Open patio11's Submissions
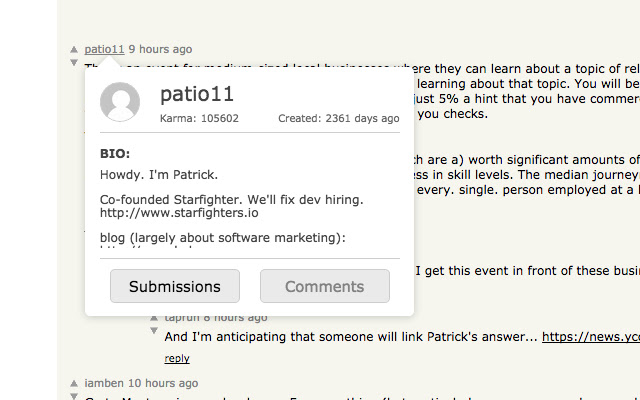This screenshot has width=640, height=400. click(175, 286)
